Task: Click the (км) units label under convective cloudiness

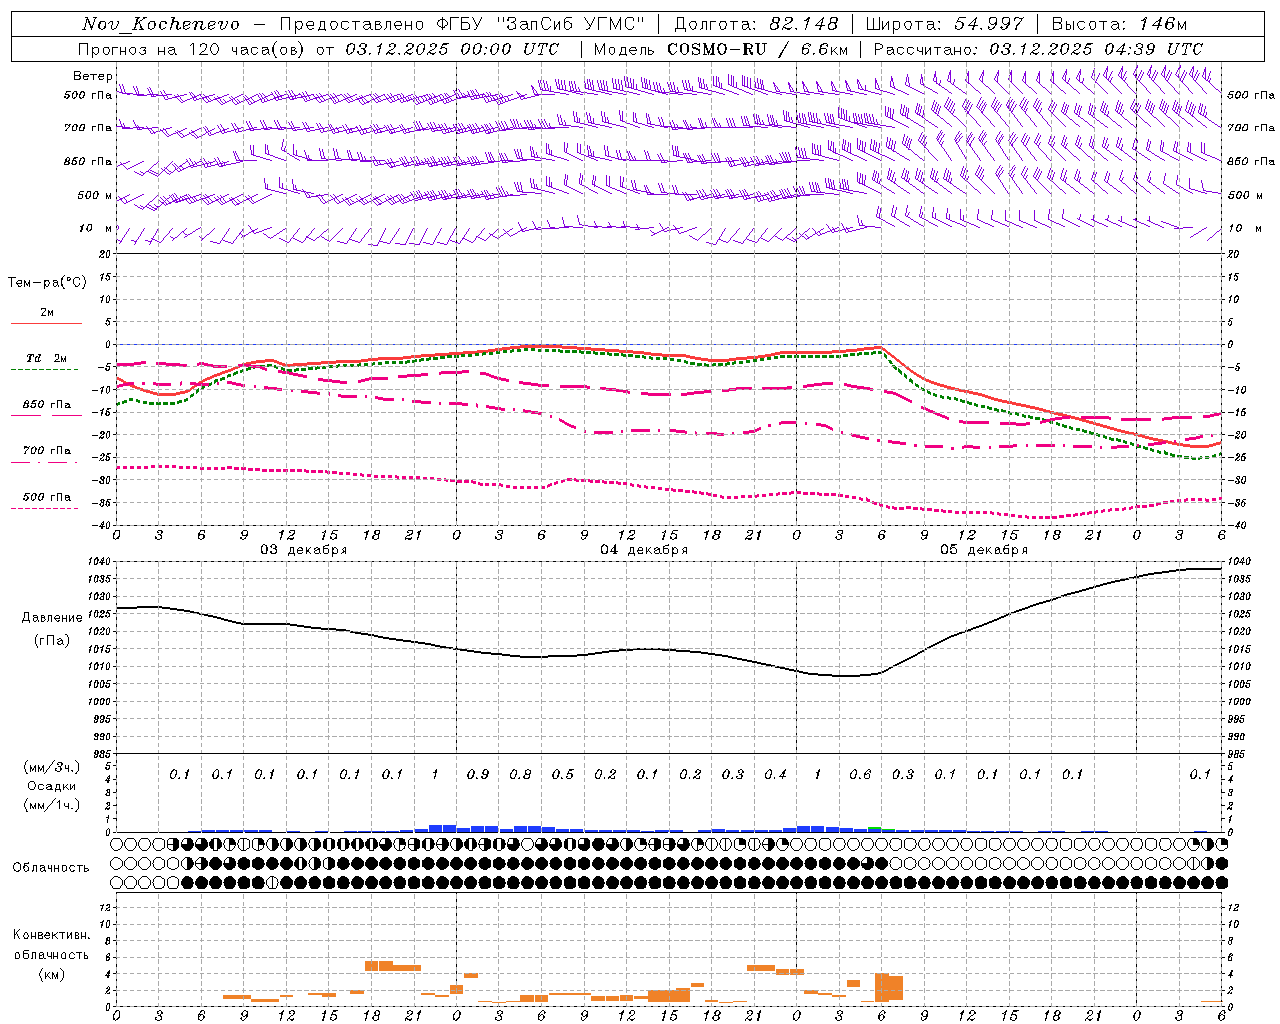Action: click(52, 974)
